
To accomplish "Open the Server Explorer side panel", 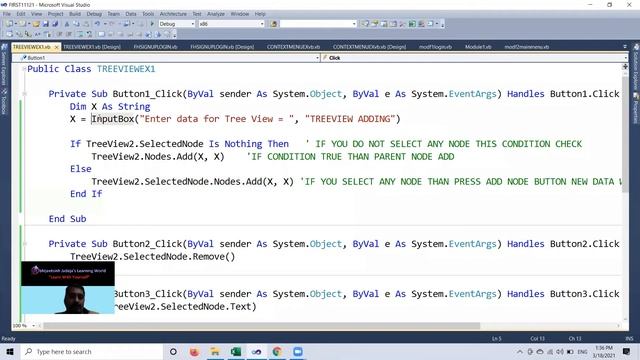I will coord(4,65).
